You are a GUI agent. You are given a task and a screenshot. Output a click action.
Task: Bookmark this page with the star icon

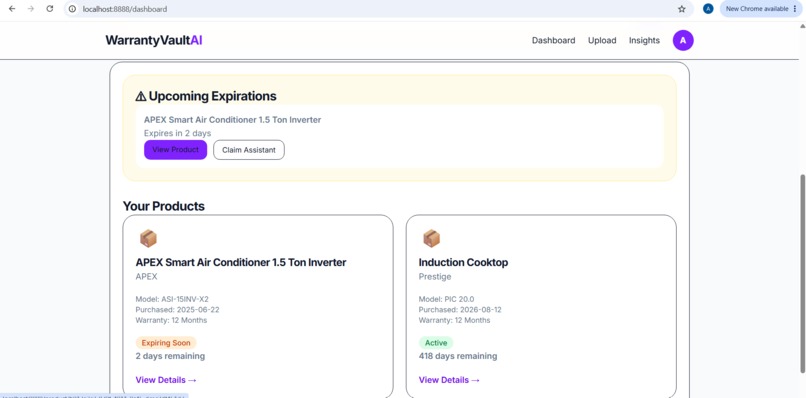coord(682,9)
